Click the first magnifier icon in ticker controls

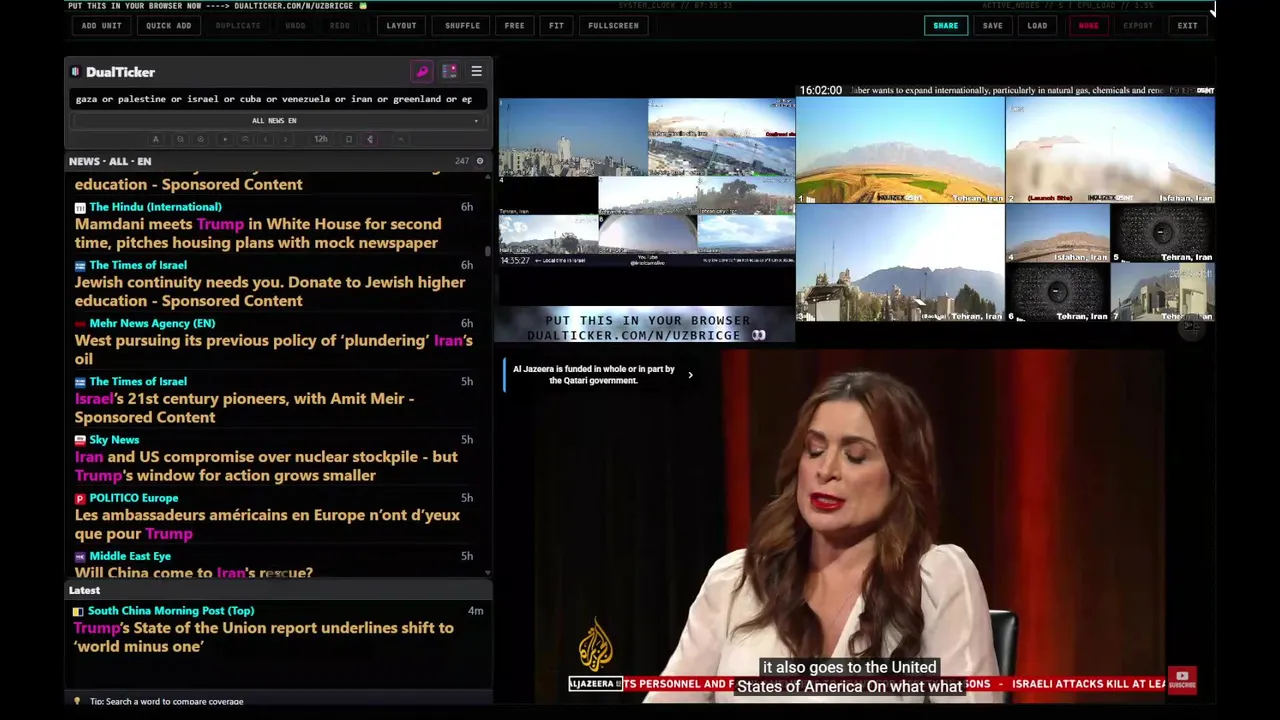[180, 139]
